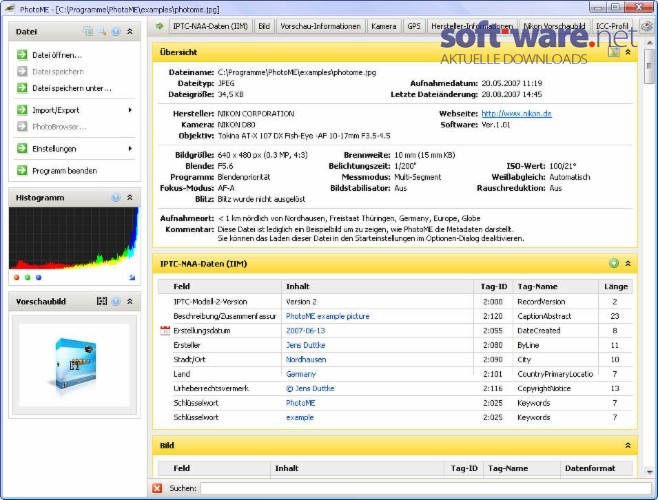Image resolution: width=658 pixels, height=500 pixels.
Task: Click the green arrow icon beside Einstellungen
Action: point(22,149)
